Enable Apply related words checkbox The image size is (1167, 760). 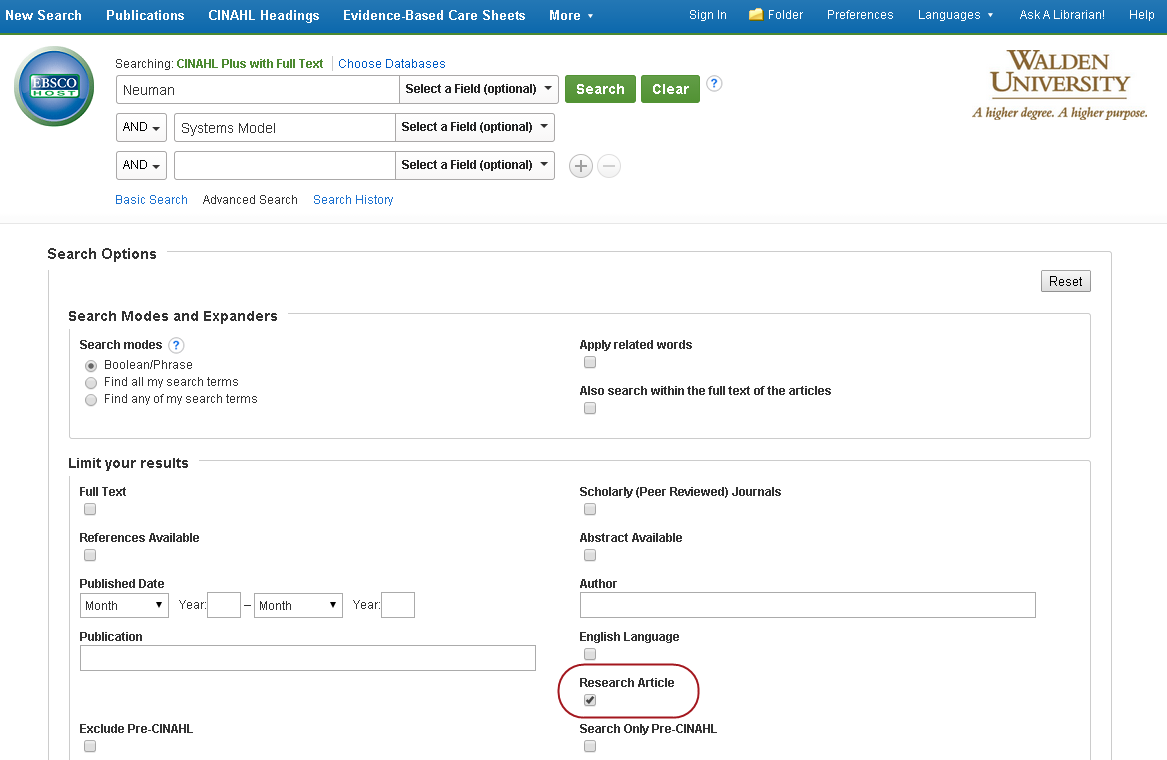[x=590, y=363]
